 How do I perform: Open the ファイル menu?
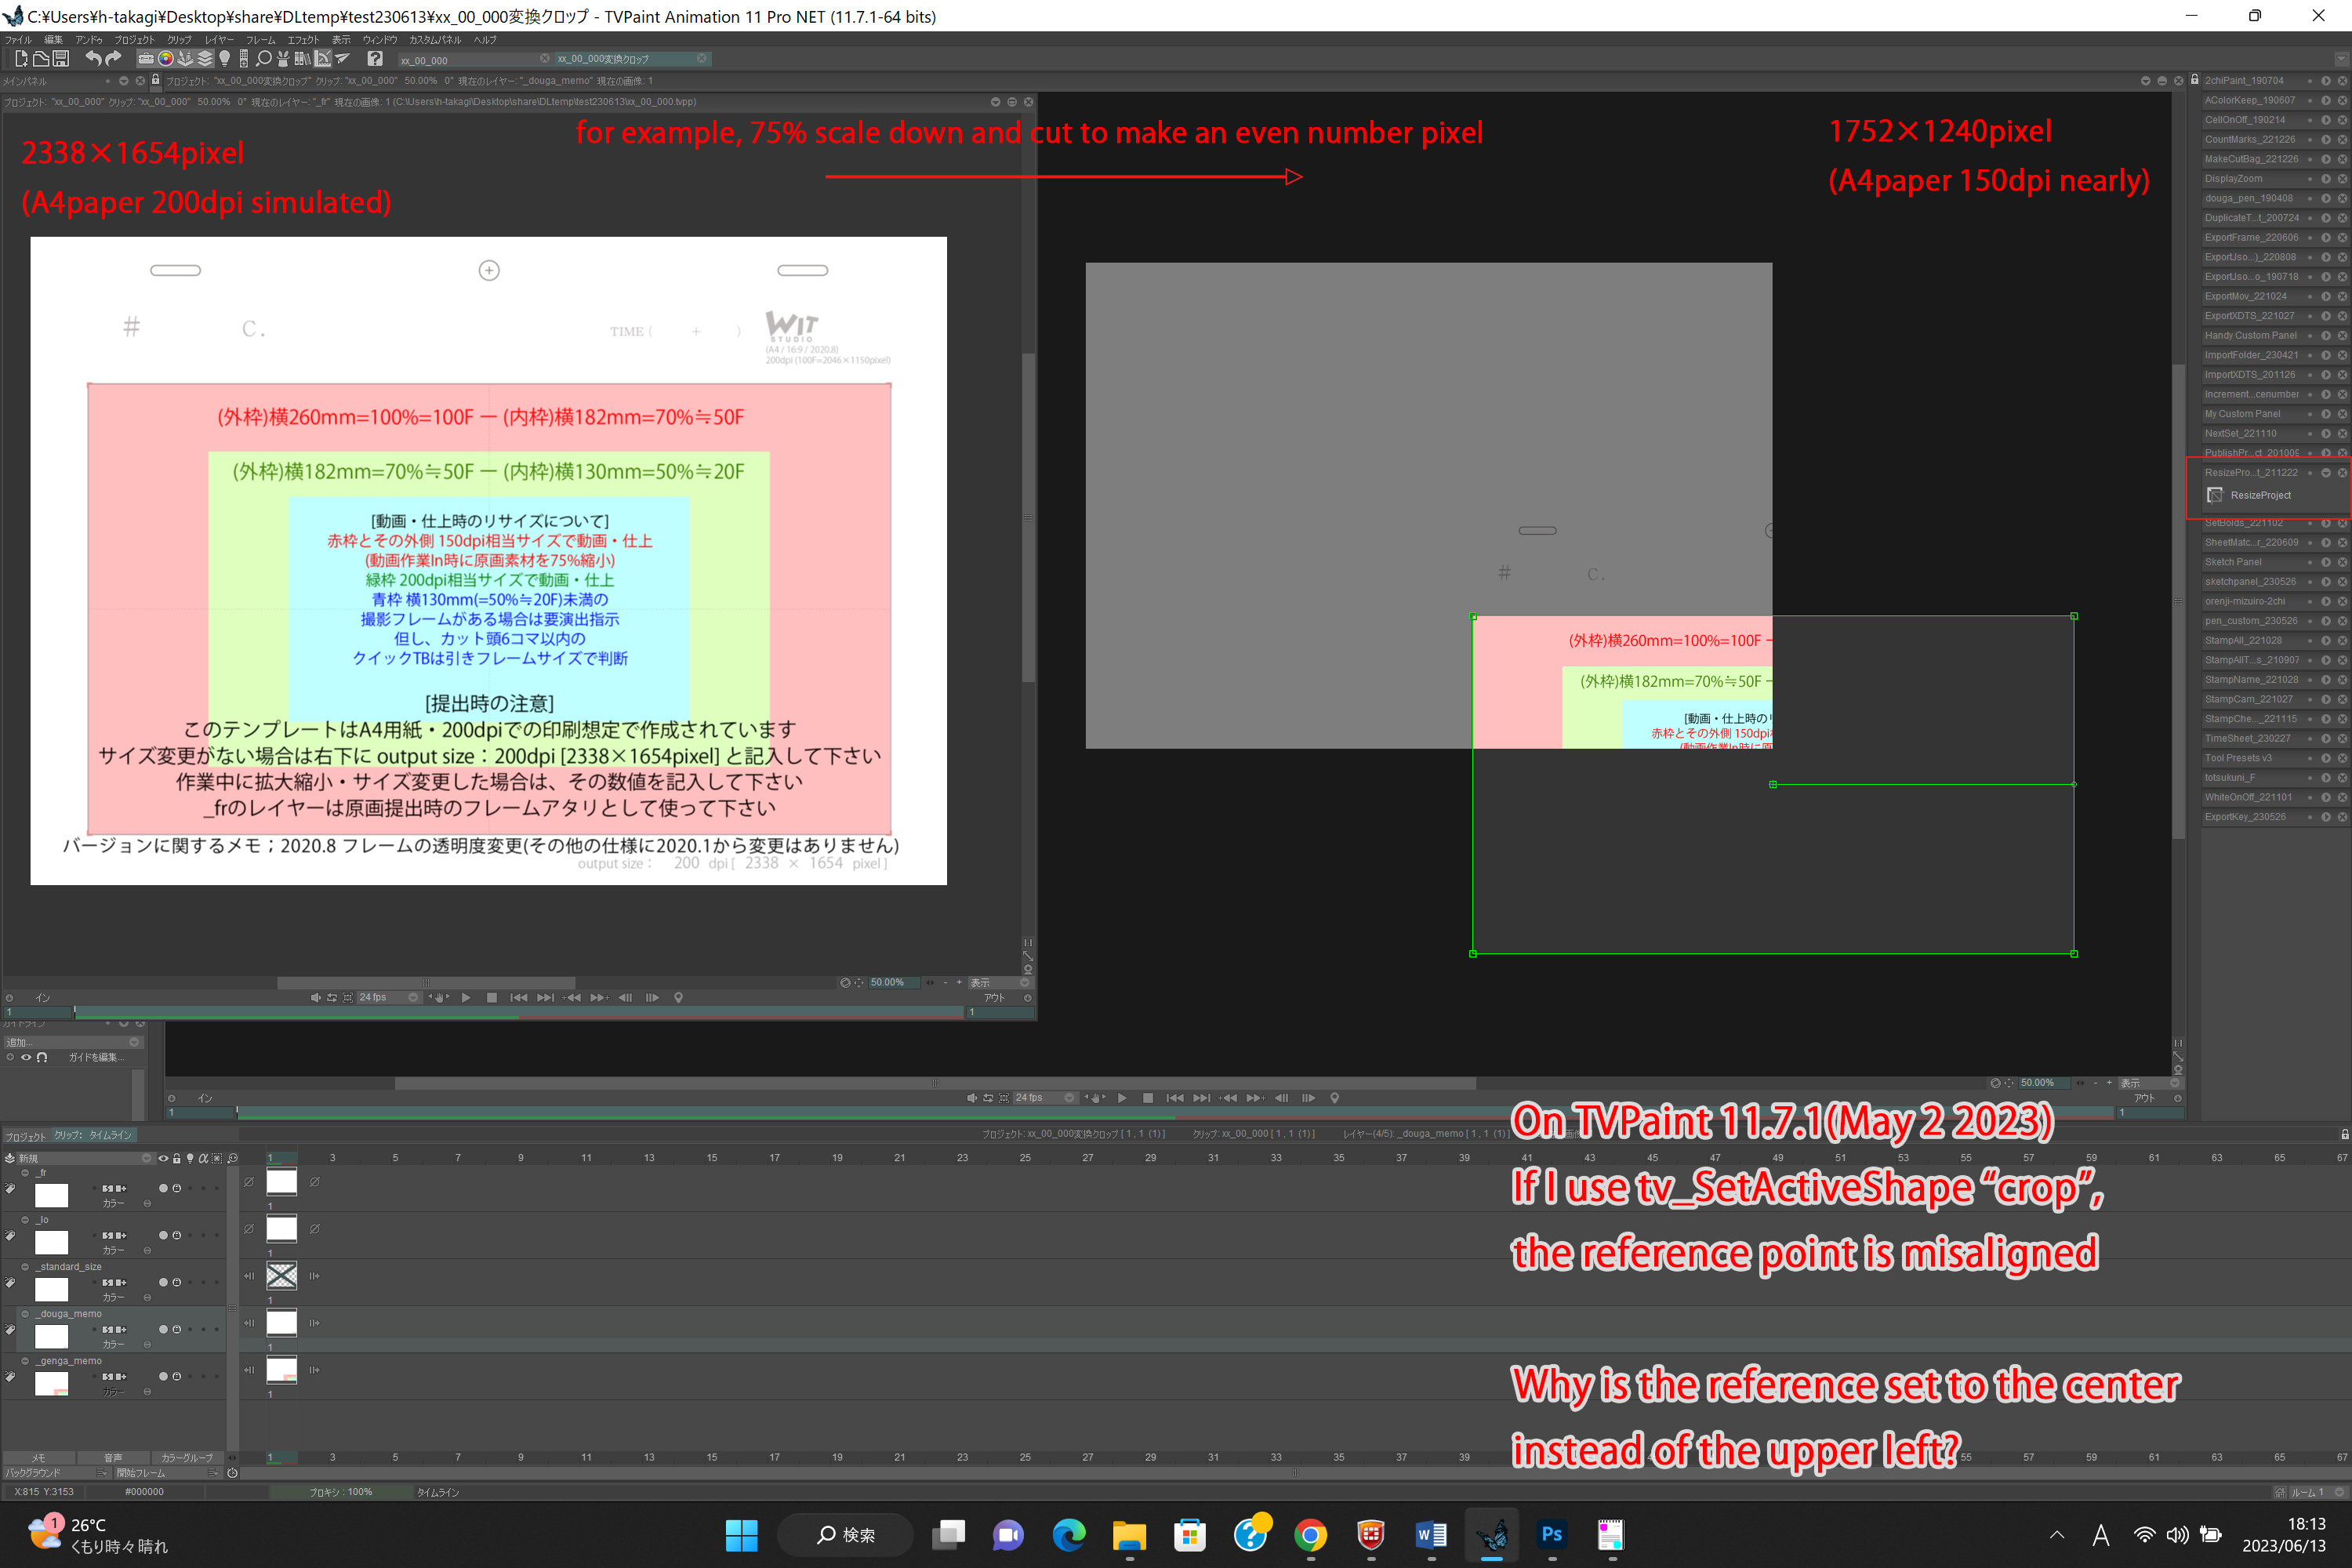coord(19,40)
